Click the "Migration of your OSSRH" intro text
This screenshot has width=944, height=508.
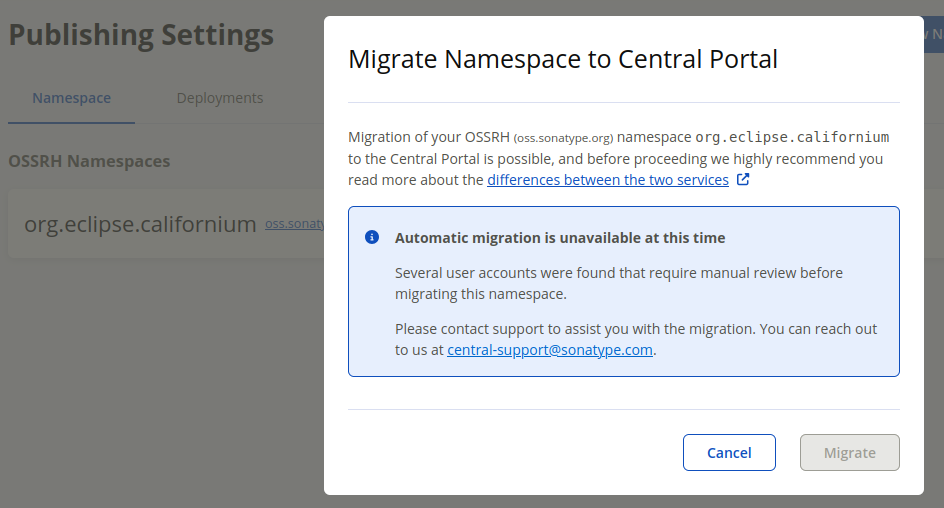(428, 137)
